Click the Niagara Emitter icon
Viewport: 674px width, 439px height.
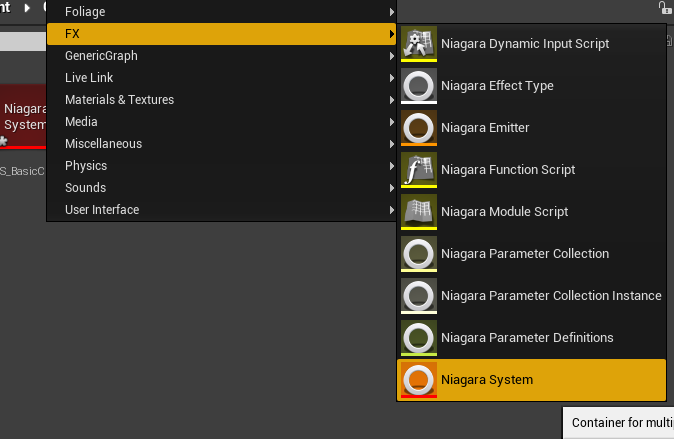pyautogui.click(x=419, y=128)
